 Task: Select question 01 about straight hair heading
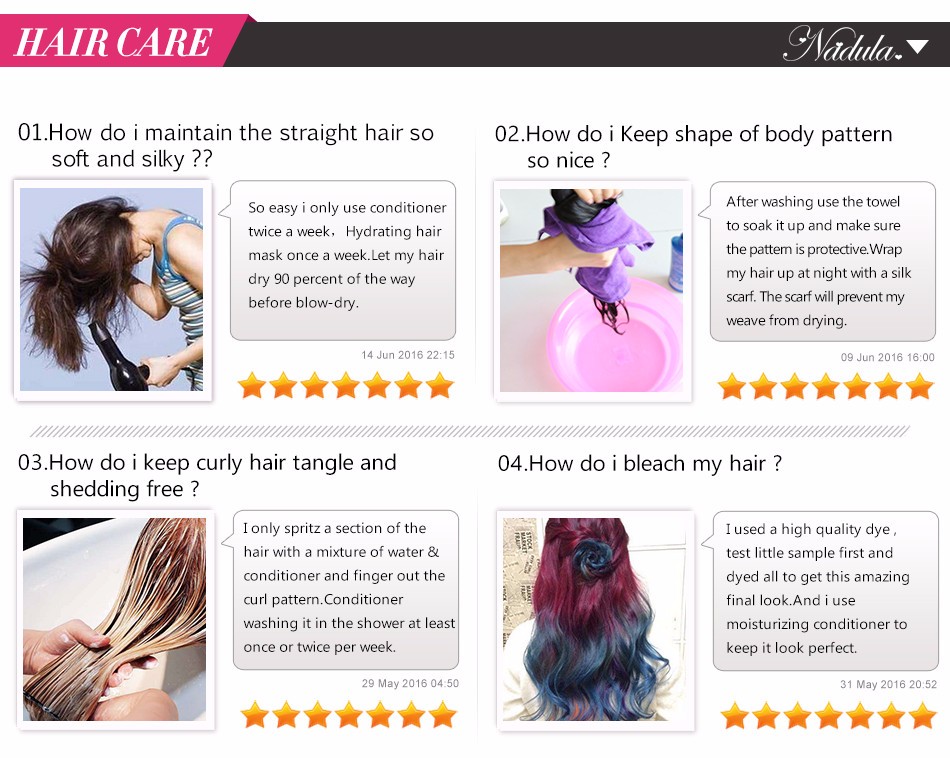(226, 145)
